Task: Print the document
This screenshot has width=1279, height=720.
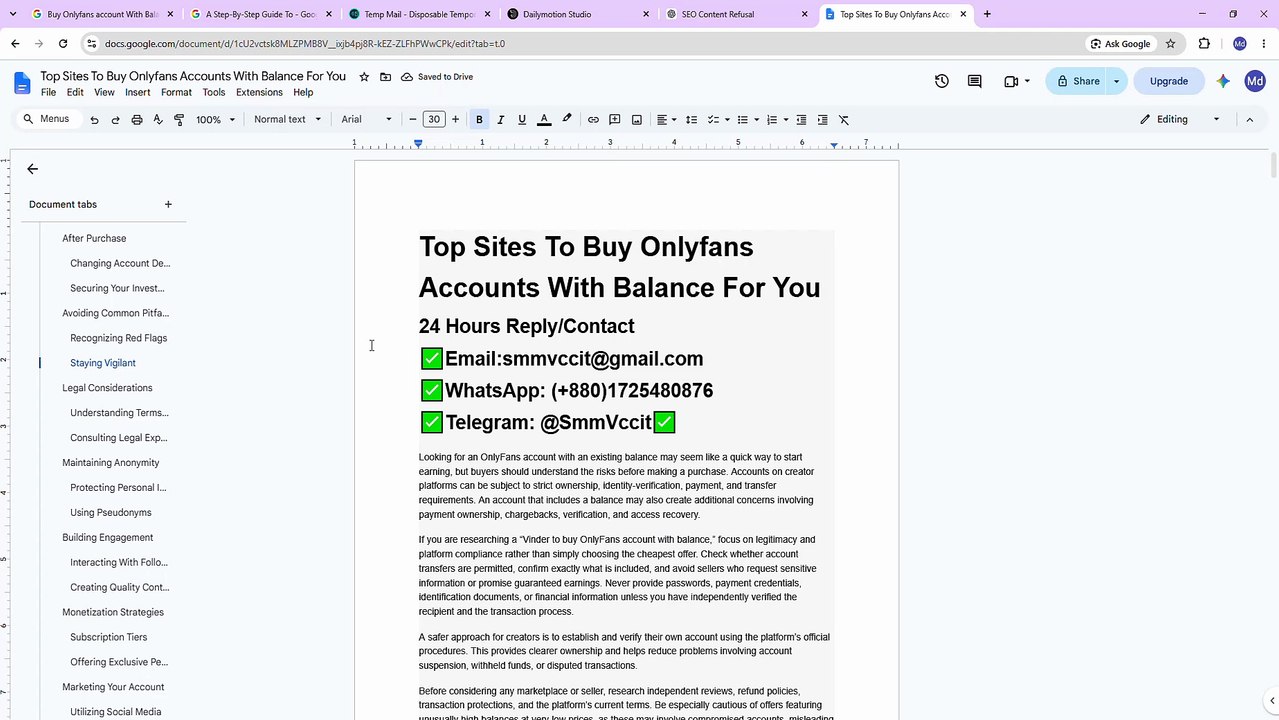Action: coord(137,119)
